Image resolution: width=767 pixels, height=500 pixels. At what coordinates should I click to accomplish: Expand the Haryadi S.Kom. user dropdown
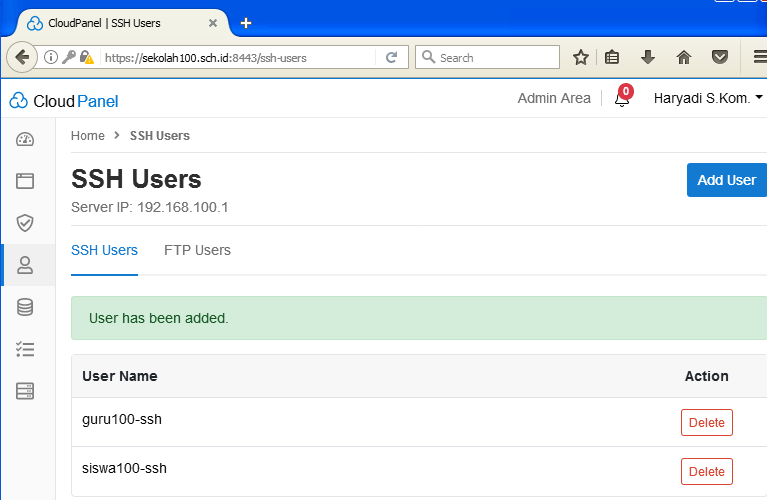pos(707,98)
